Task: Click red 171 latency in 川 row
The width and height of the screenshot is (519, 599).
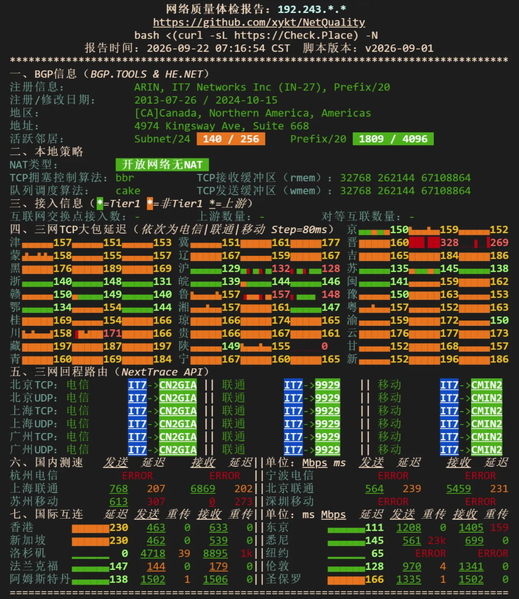Action: click(x=112, y=333)
